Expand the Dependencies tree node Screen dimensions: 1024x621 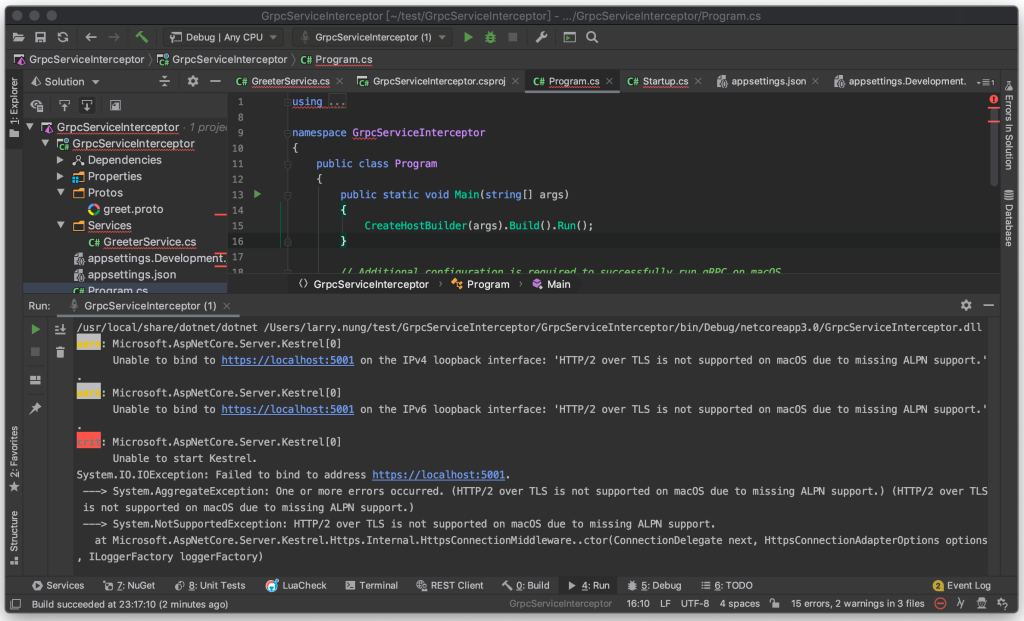pos(60,159)
